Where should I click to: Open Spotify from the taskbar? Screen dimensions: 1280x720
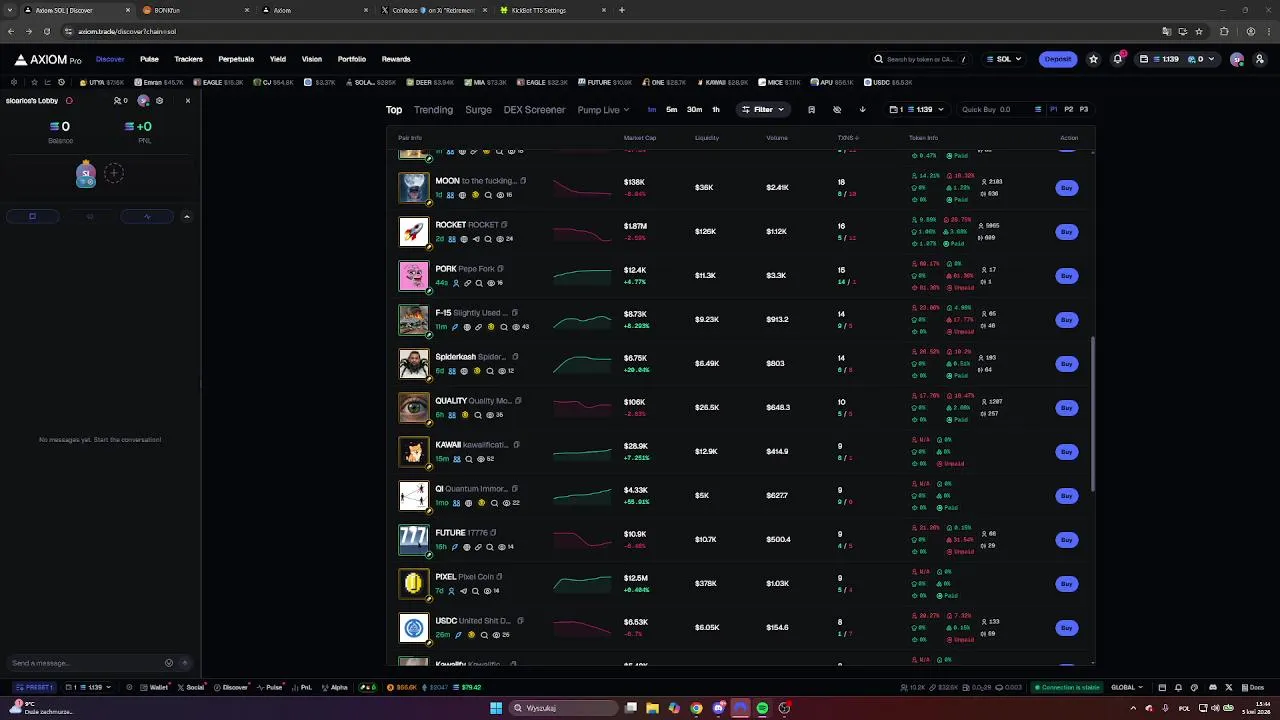pyautogui.click(x=762, y=708)
